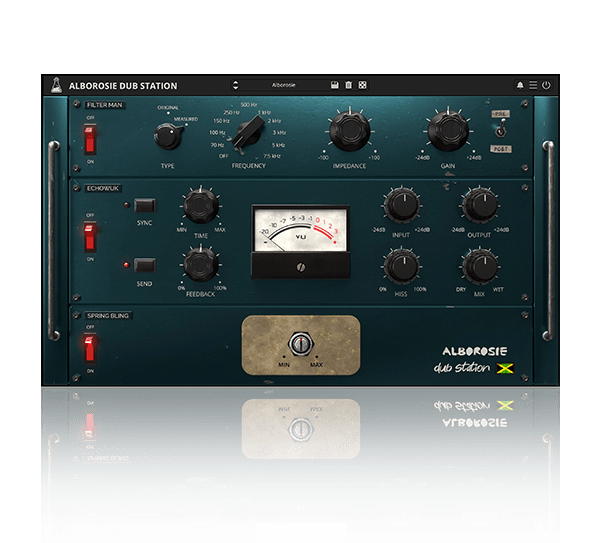Screen dimensions: 600x543
Task: Click the FILTER MAN section label
Action: click(x=104, y=105)
